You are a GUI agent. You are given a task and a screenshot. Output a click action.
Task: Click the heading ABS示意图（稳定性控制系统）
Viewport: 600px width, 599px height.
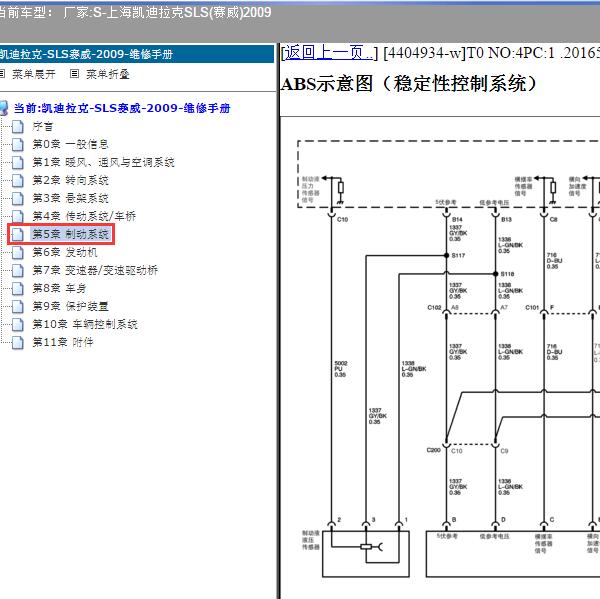[x=409, y=83]
